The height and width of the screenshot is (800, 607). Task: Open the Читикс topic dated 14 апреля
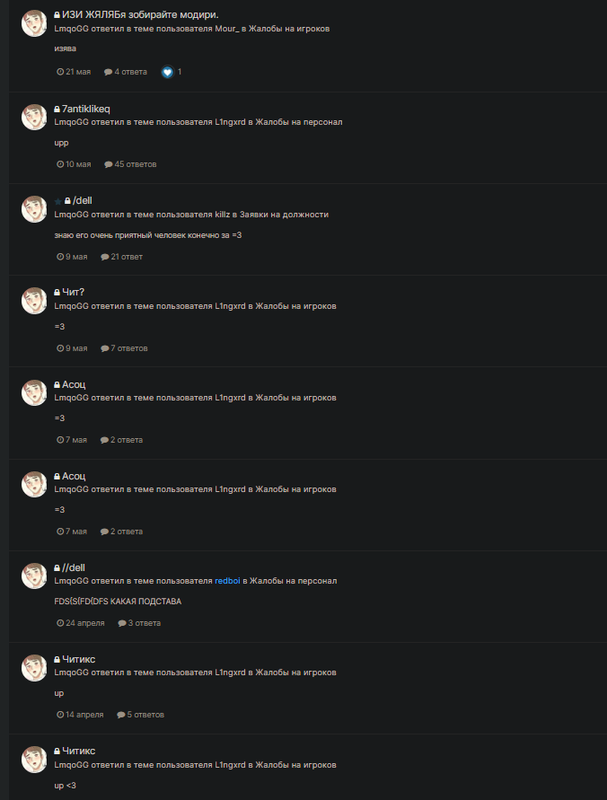click(x=79, y=659)
